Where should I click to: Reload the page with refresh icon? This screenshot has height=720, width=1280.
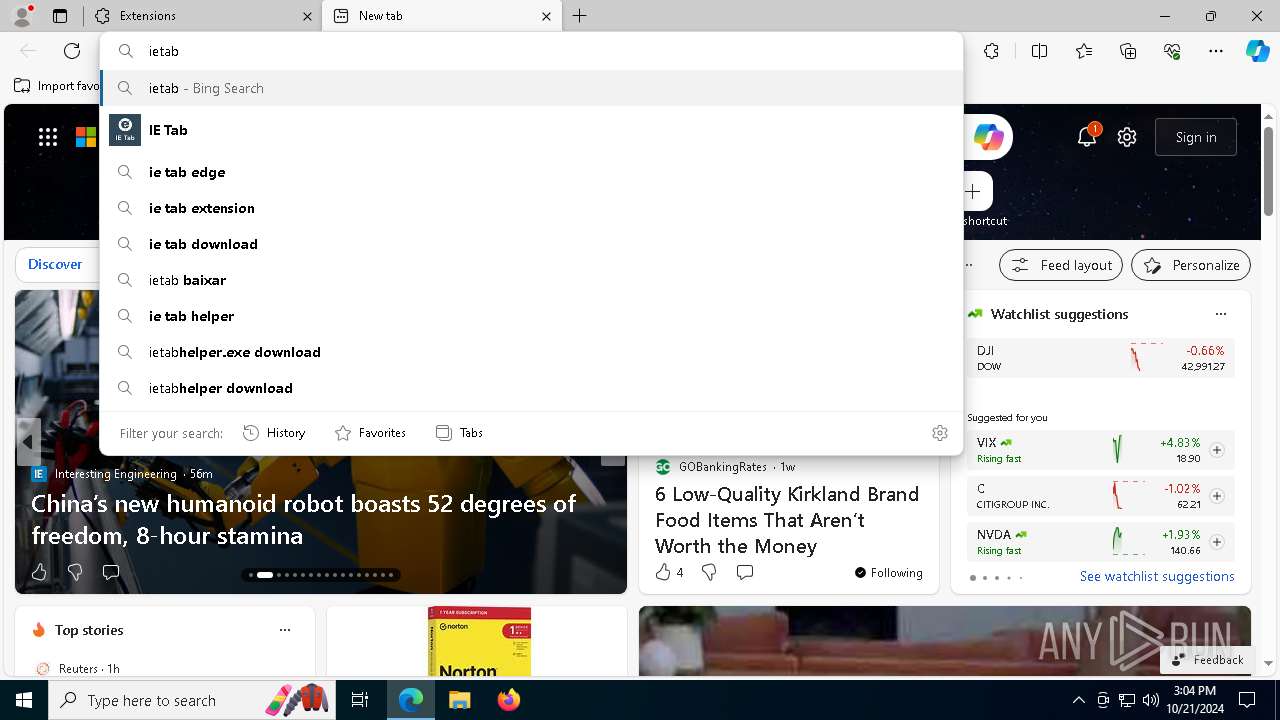(72, 51)
